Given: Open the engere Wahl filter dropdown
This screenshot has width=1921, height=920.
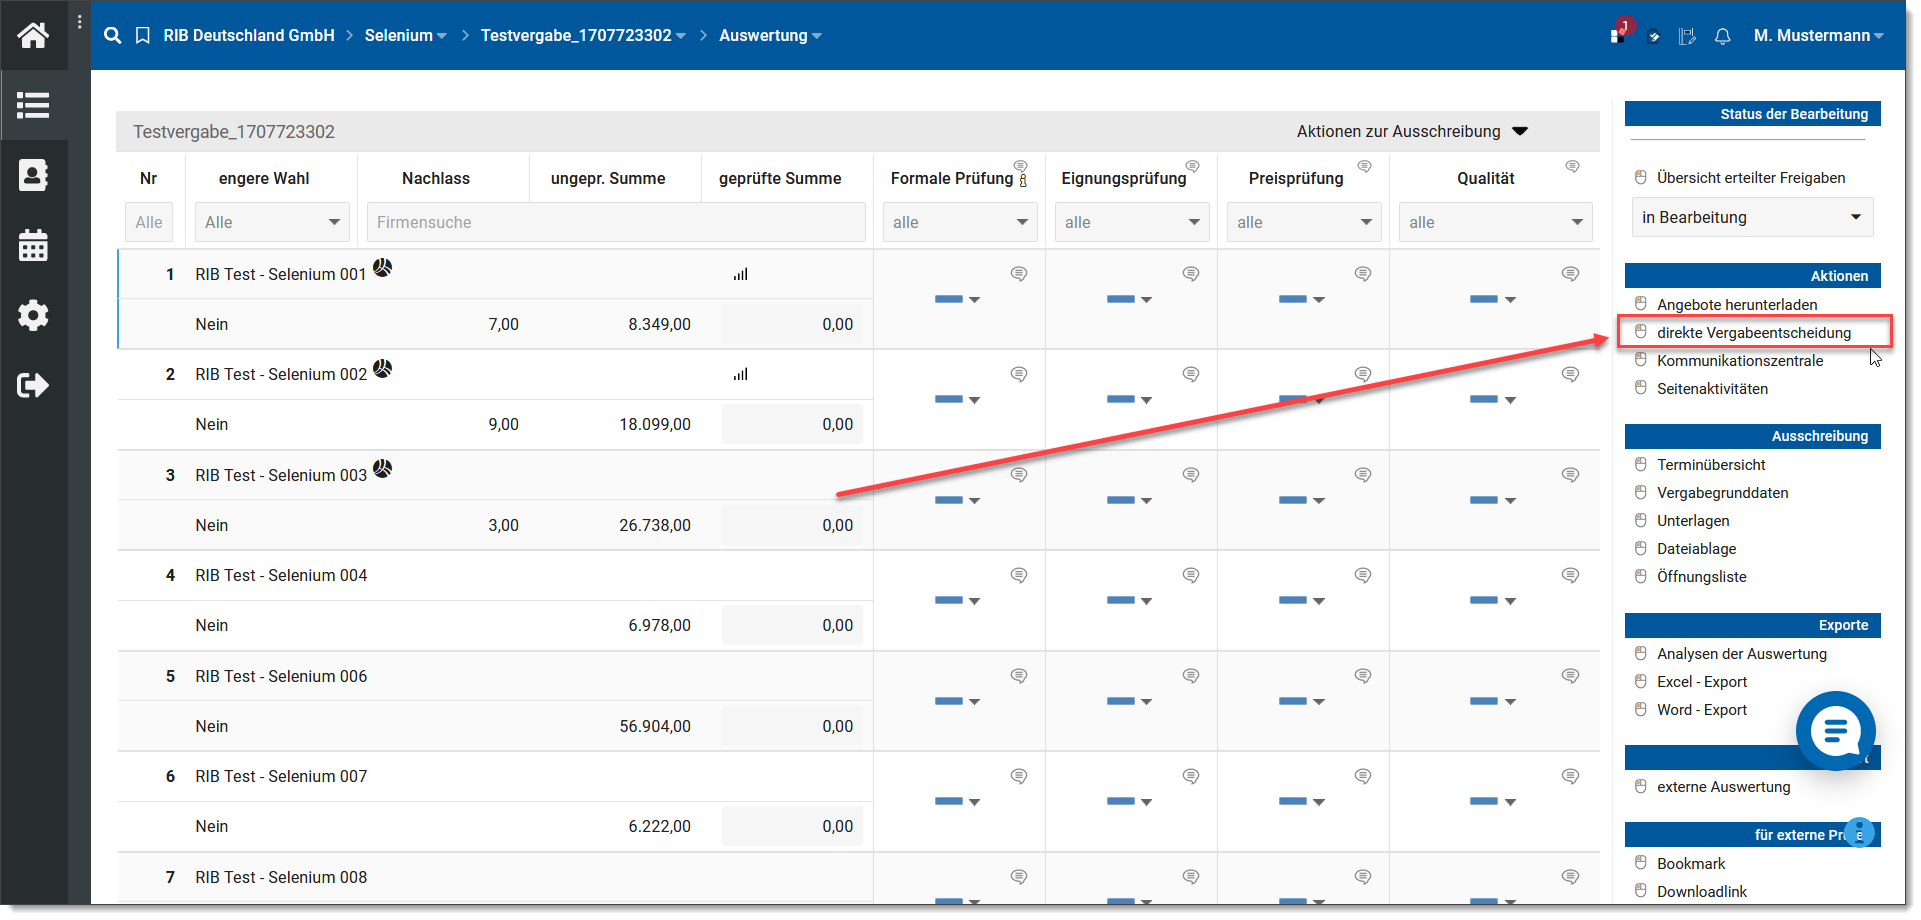Looking at the screenshot, I should (x=272, y=222).
